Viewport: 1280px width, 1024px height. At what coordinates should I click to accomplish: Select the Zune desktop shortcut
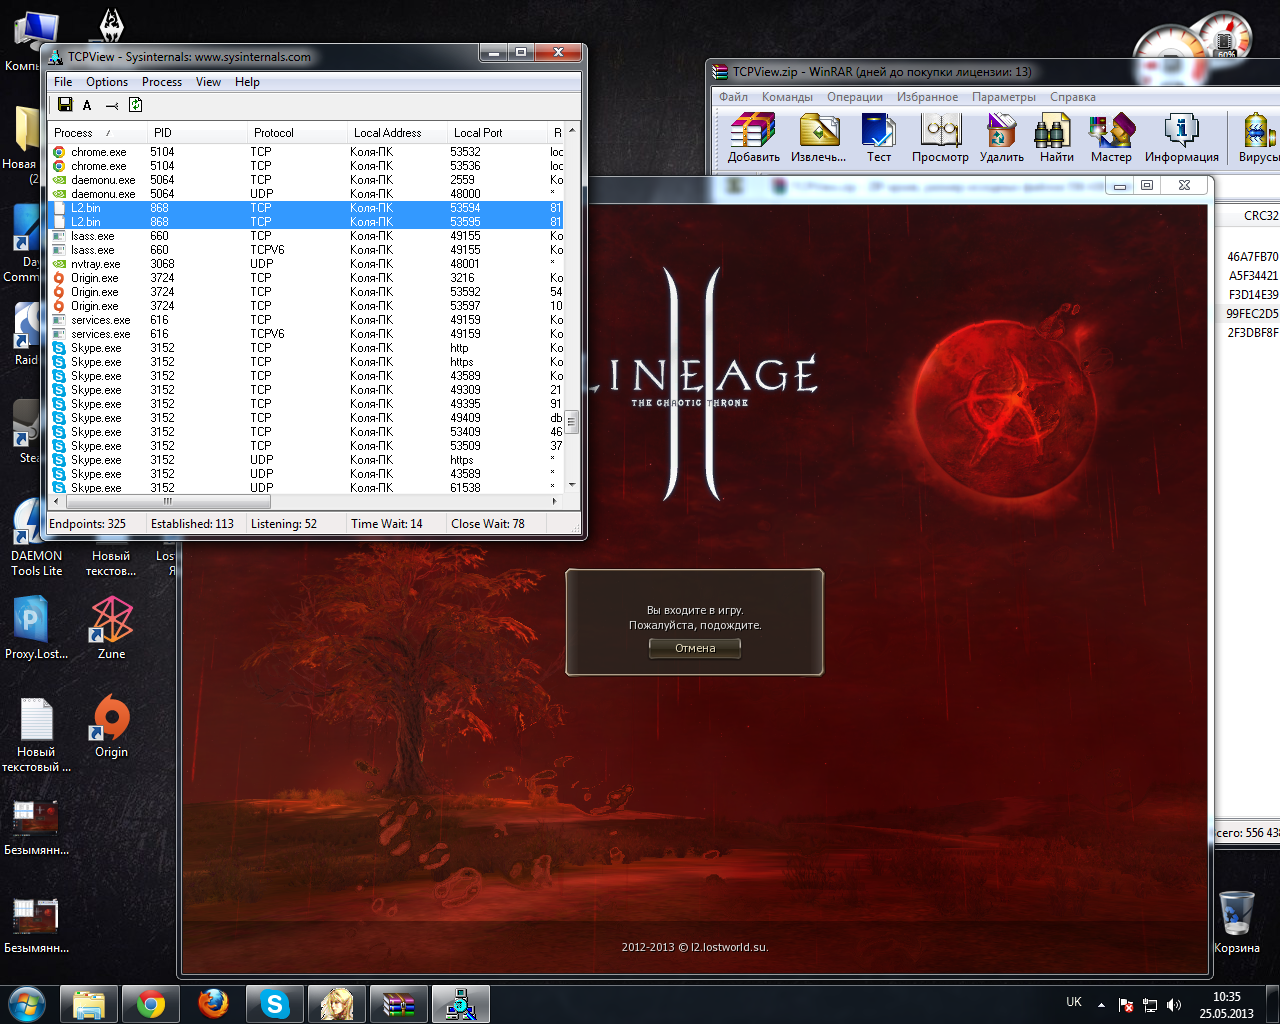(x=111, y=628)
